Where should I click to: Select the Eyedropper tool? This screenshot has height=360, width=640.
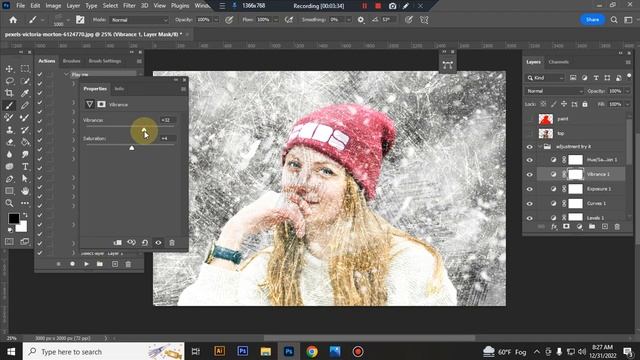pos(25,93)
